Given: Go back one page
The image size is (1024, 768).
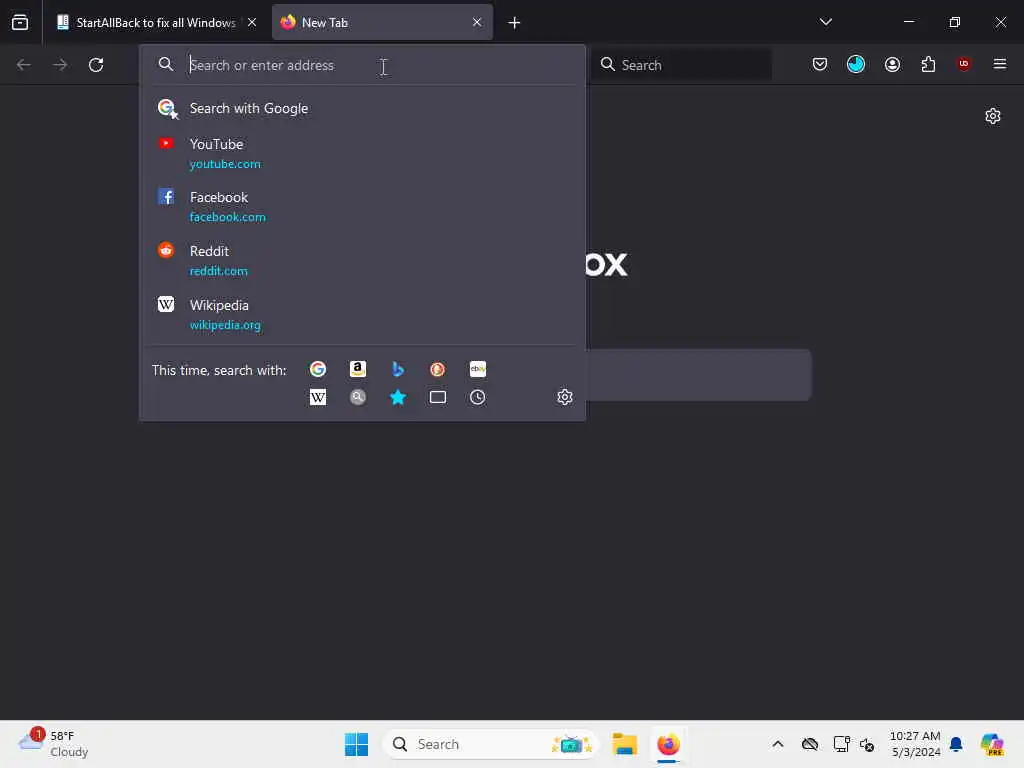Looking at the screenshot, I should point(24,65).
